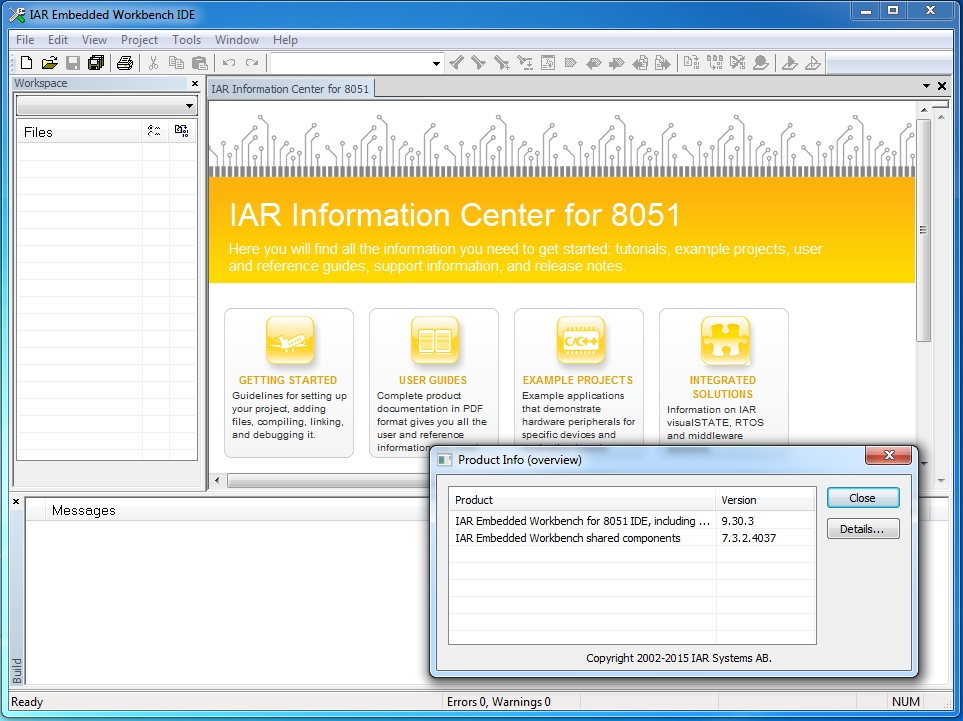
Task: Click the Version column header
Action: pos(765,500)
